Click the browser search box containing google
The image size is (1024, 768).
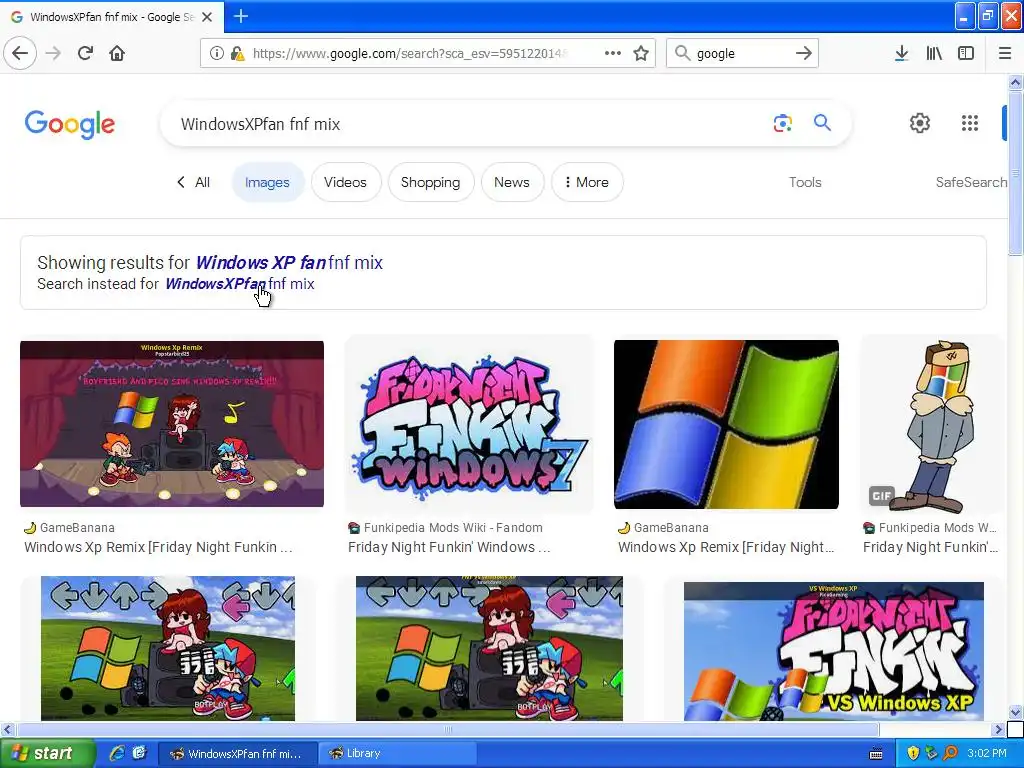click(x=741, y=54)
